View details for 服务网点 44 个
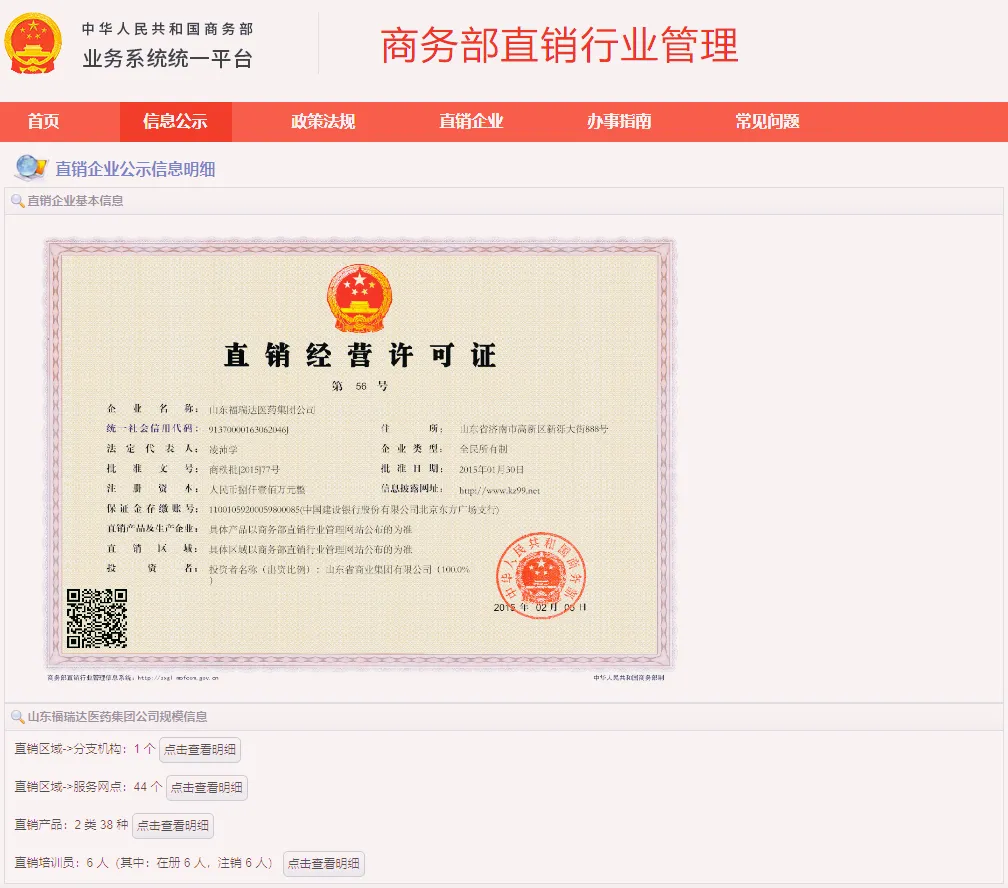This screenshot has height=888, width=1008. click(207, 788)
